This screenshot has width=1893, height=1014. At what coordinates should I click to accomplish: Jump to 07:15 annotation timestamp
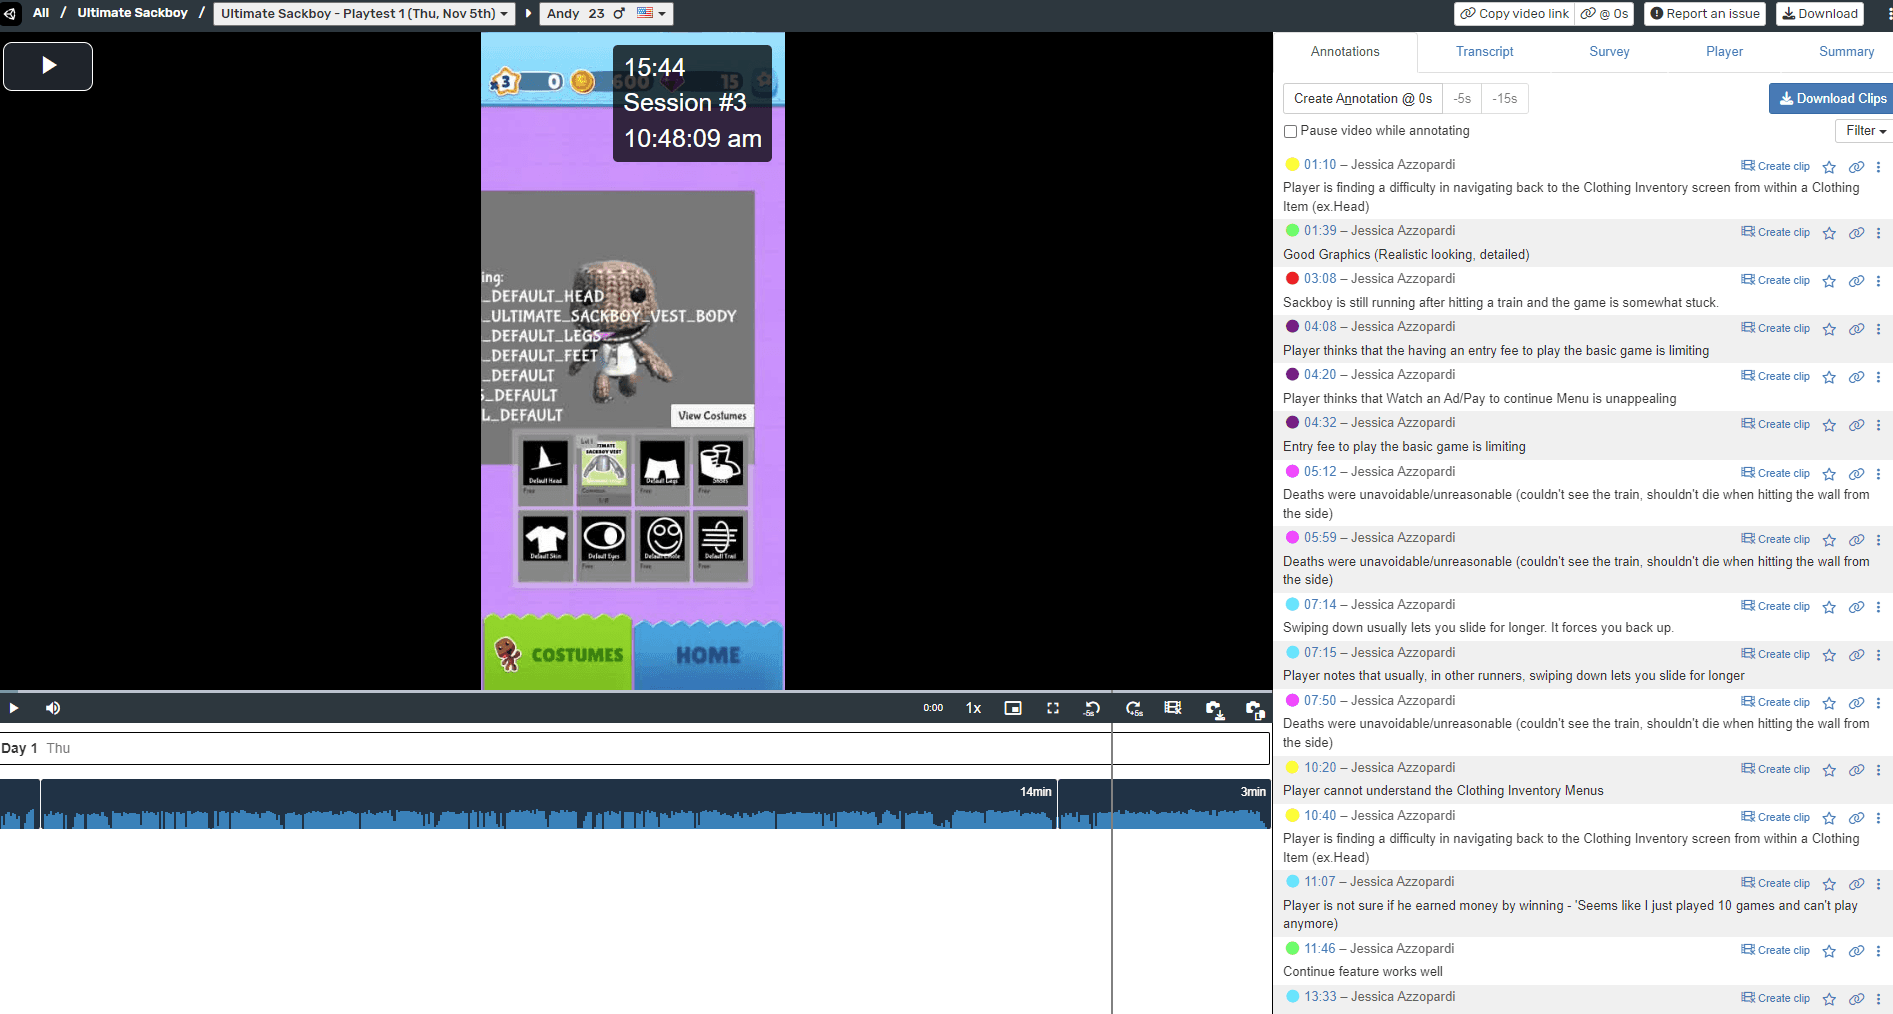coord(1320,653)
